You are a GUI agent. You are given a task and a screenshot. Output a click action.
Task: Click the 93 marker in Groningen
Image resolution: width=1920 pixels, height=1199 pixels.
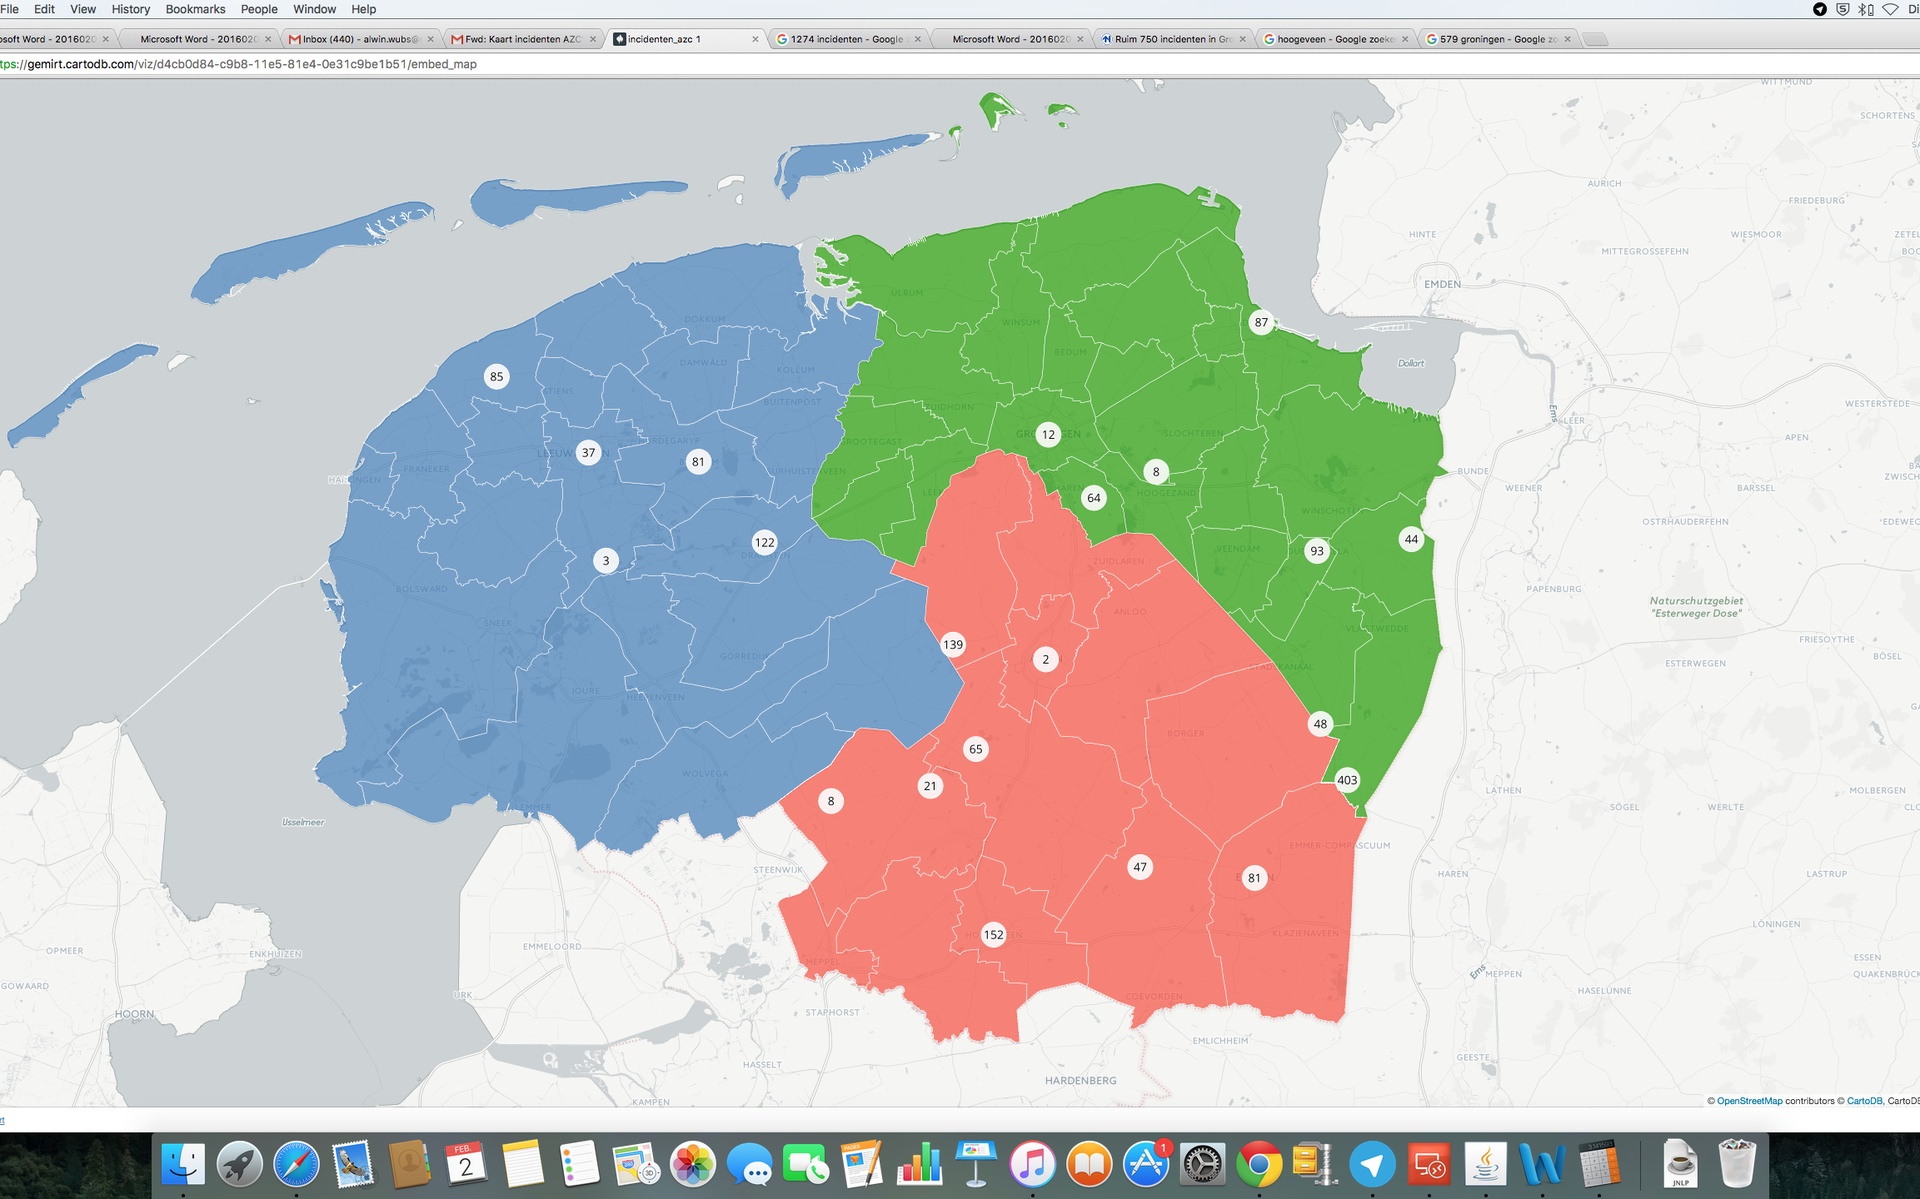pos(1317,551)
